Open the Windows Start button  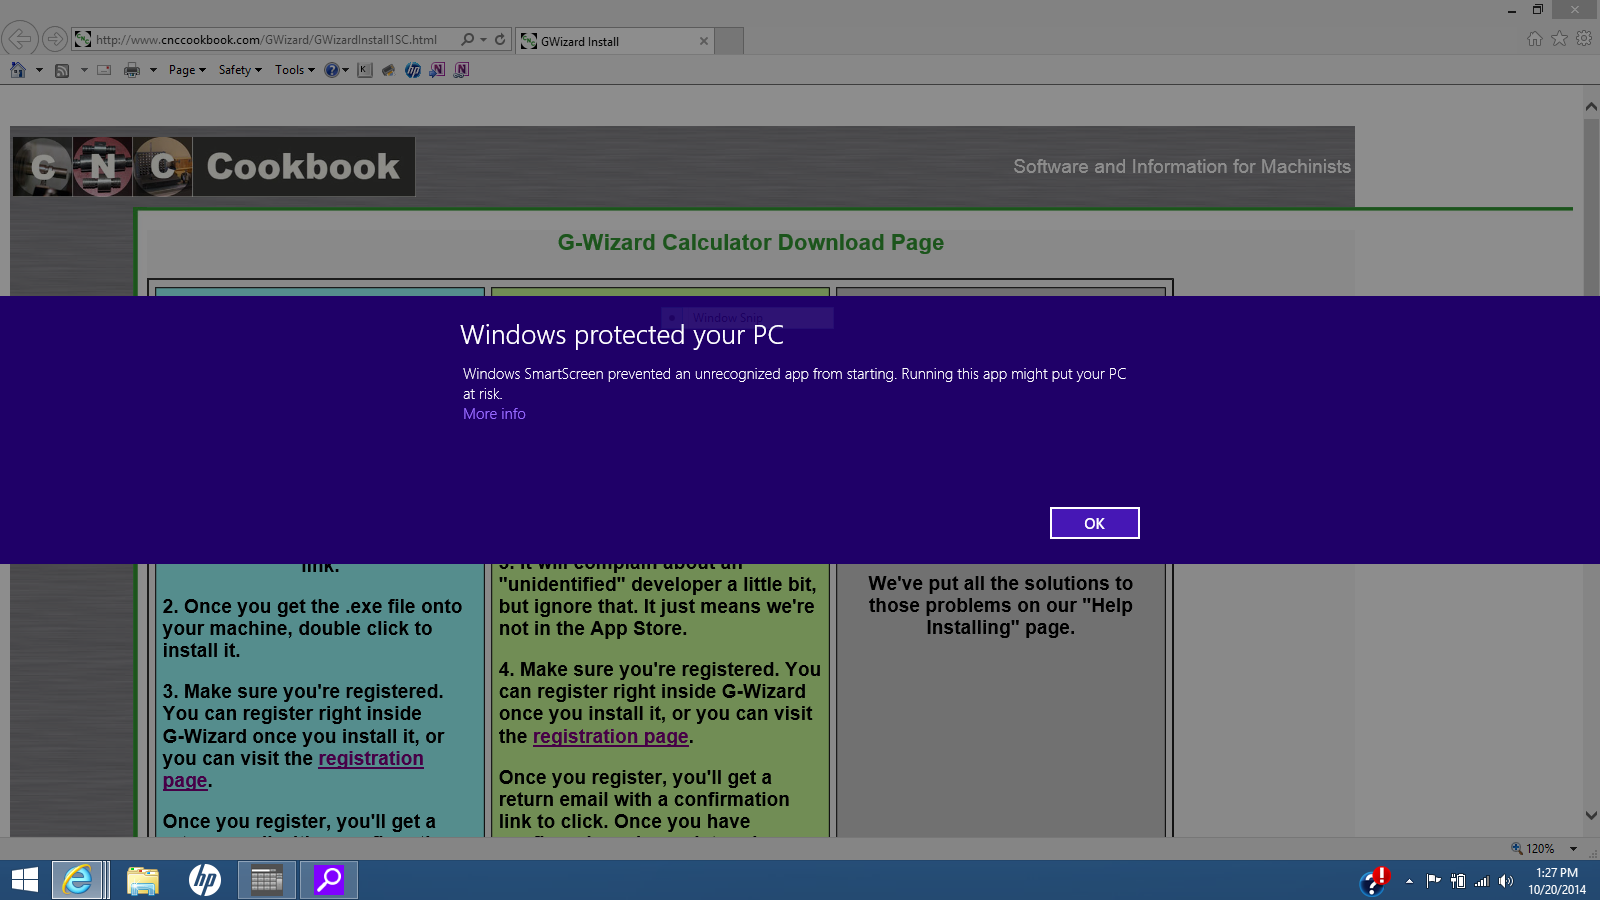pos(24,880)
